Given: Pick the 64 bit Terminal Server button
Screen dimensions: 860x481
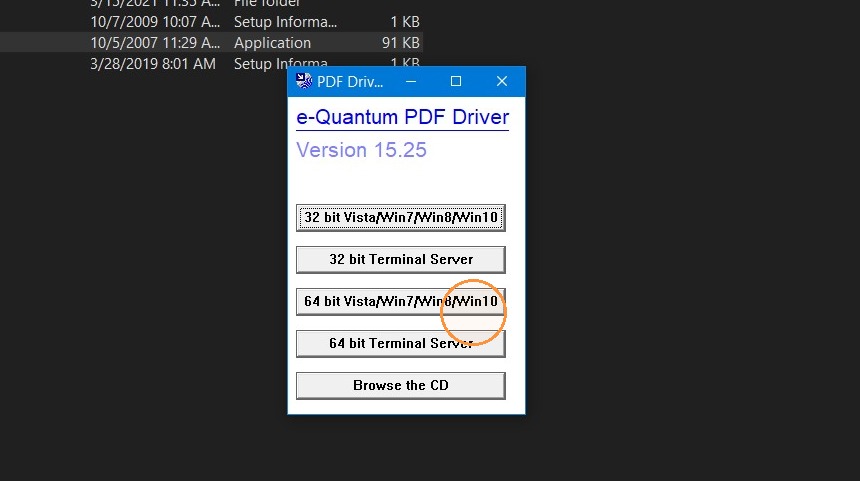Looking at the screenshot, I should pyautogui.click(x=400, y=343).
